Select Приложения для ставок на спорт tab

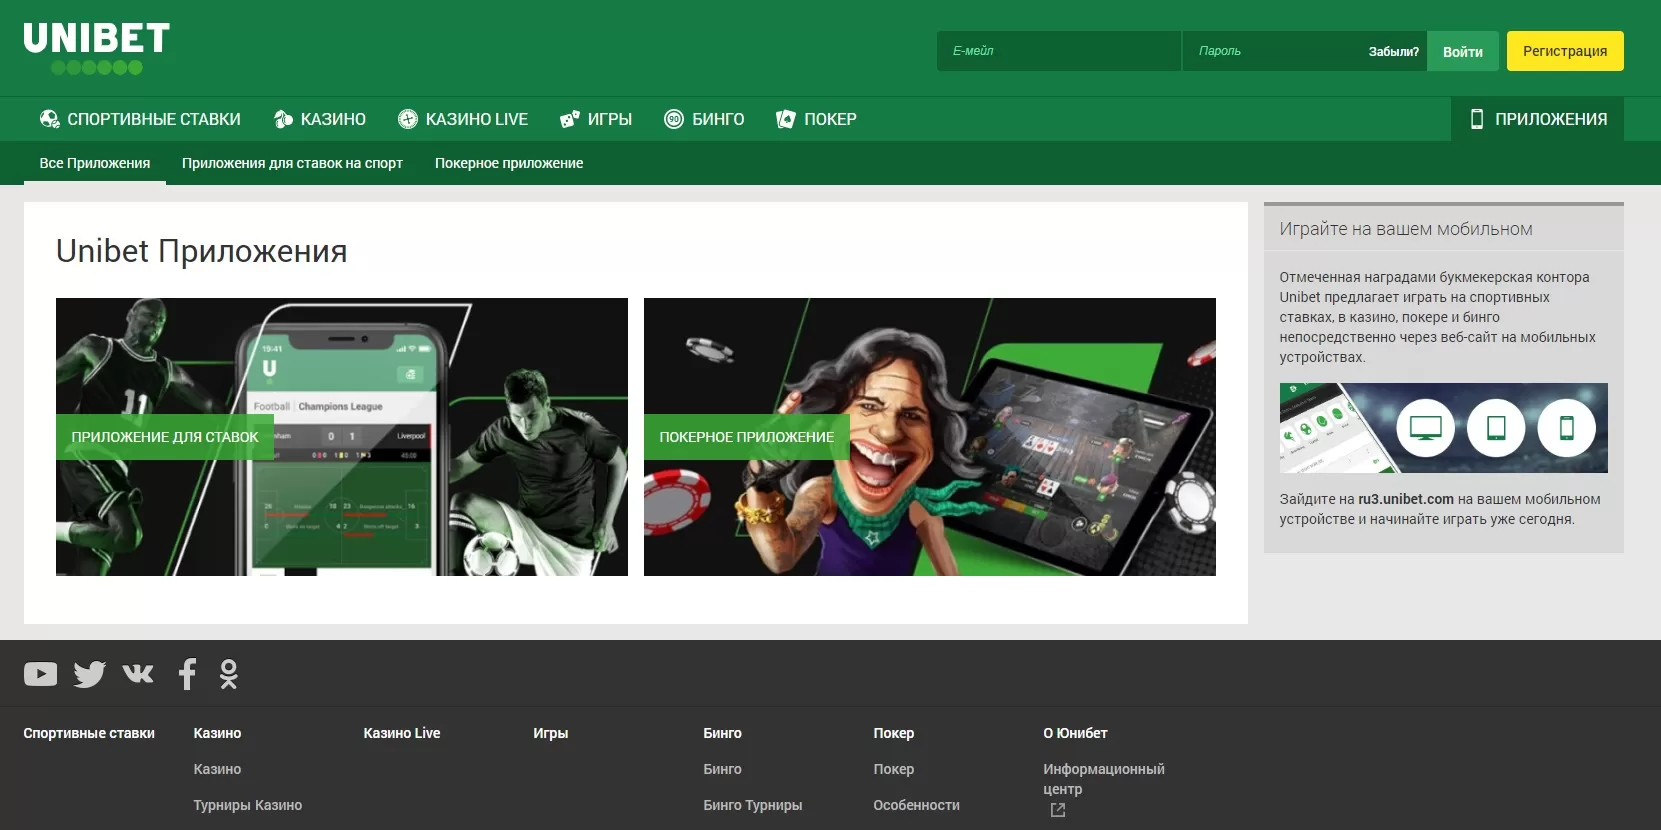click(x=292, y=163)
